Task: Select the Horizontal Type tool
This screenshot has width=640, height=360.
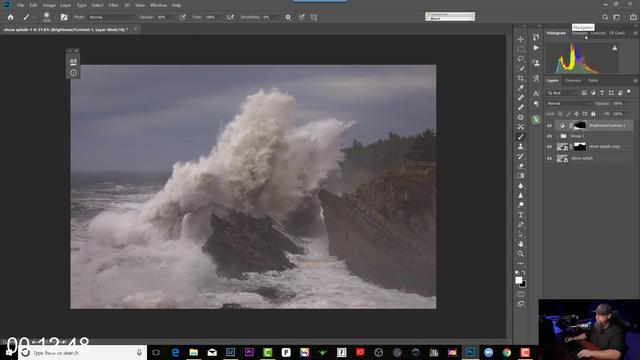Action: click(520, 215)
